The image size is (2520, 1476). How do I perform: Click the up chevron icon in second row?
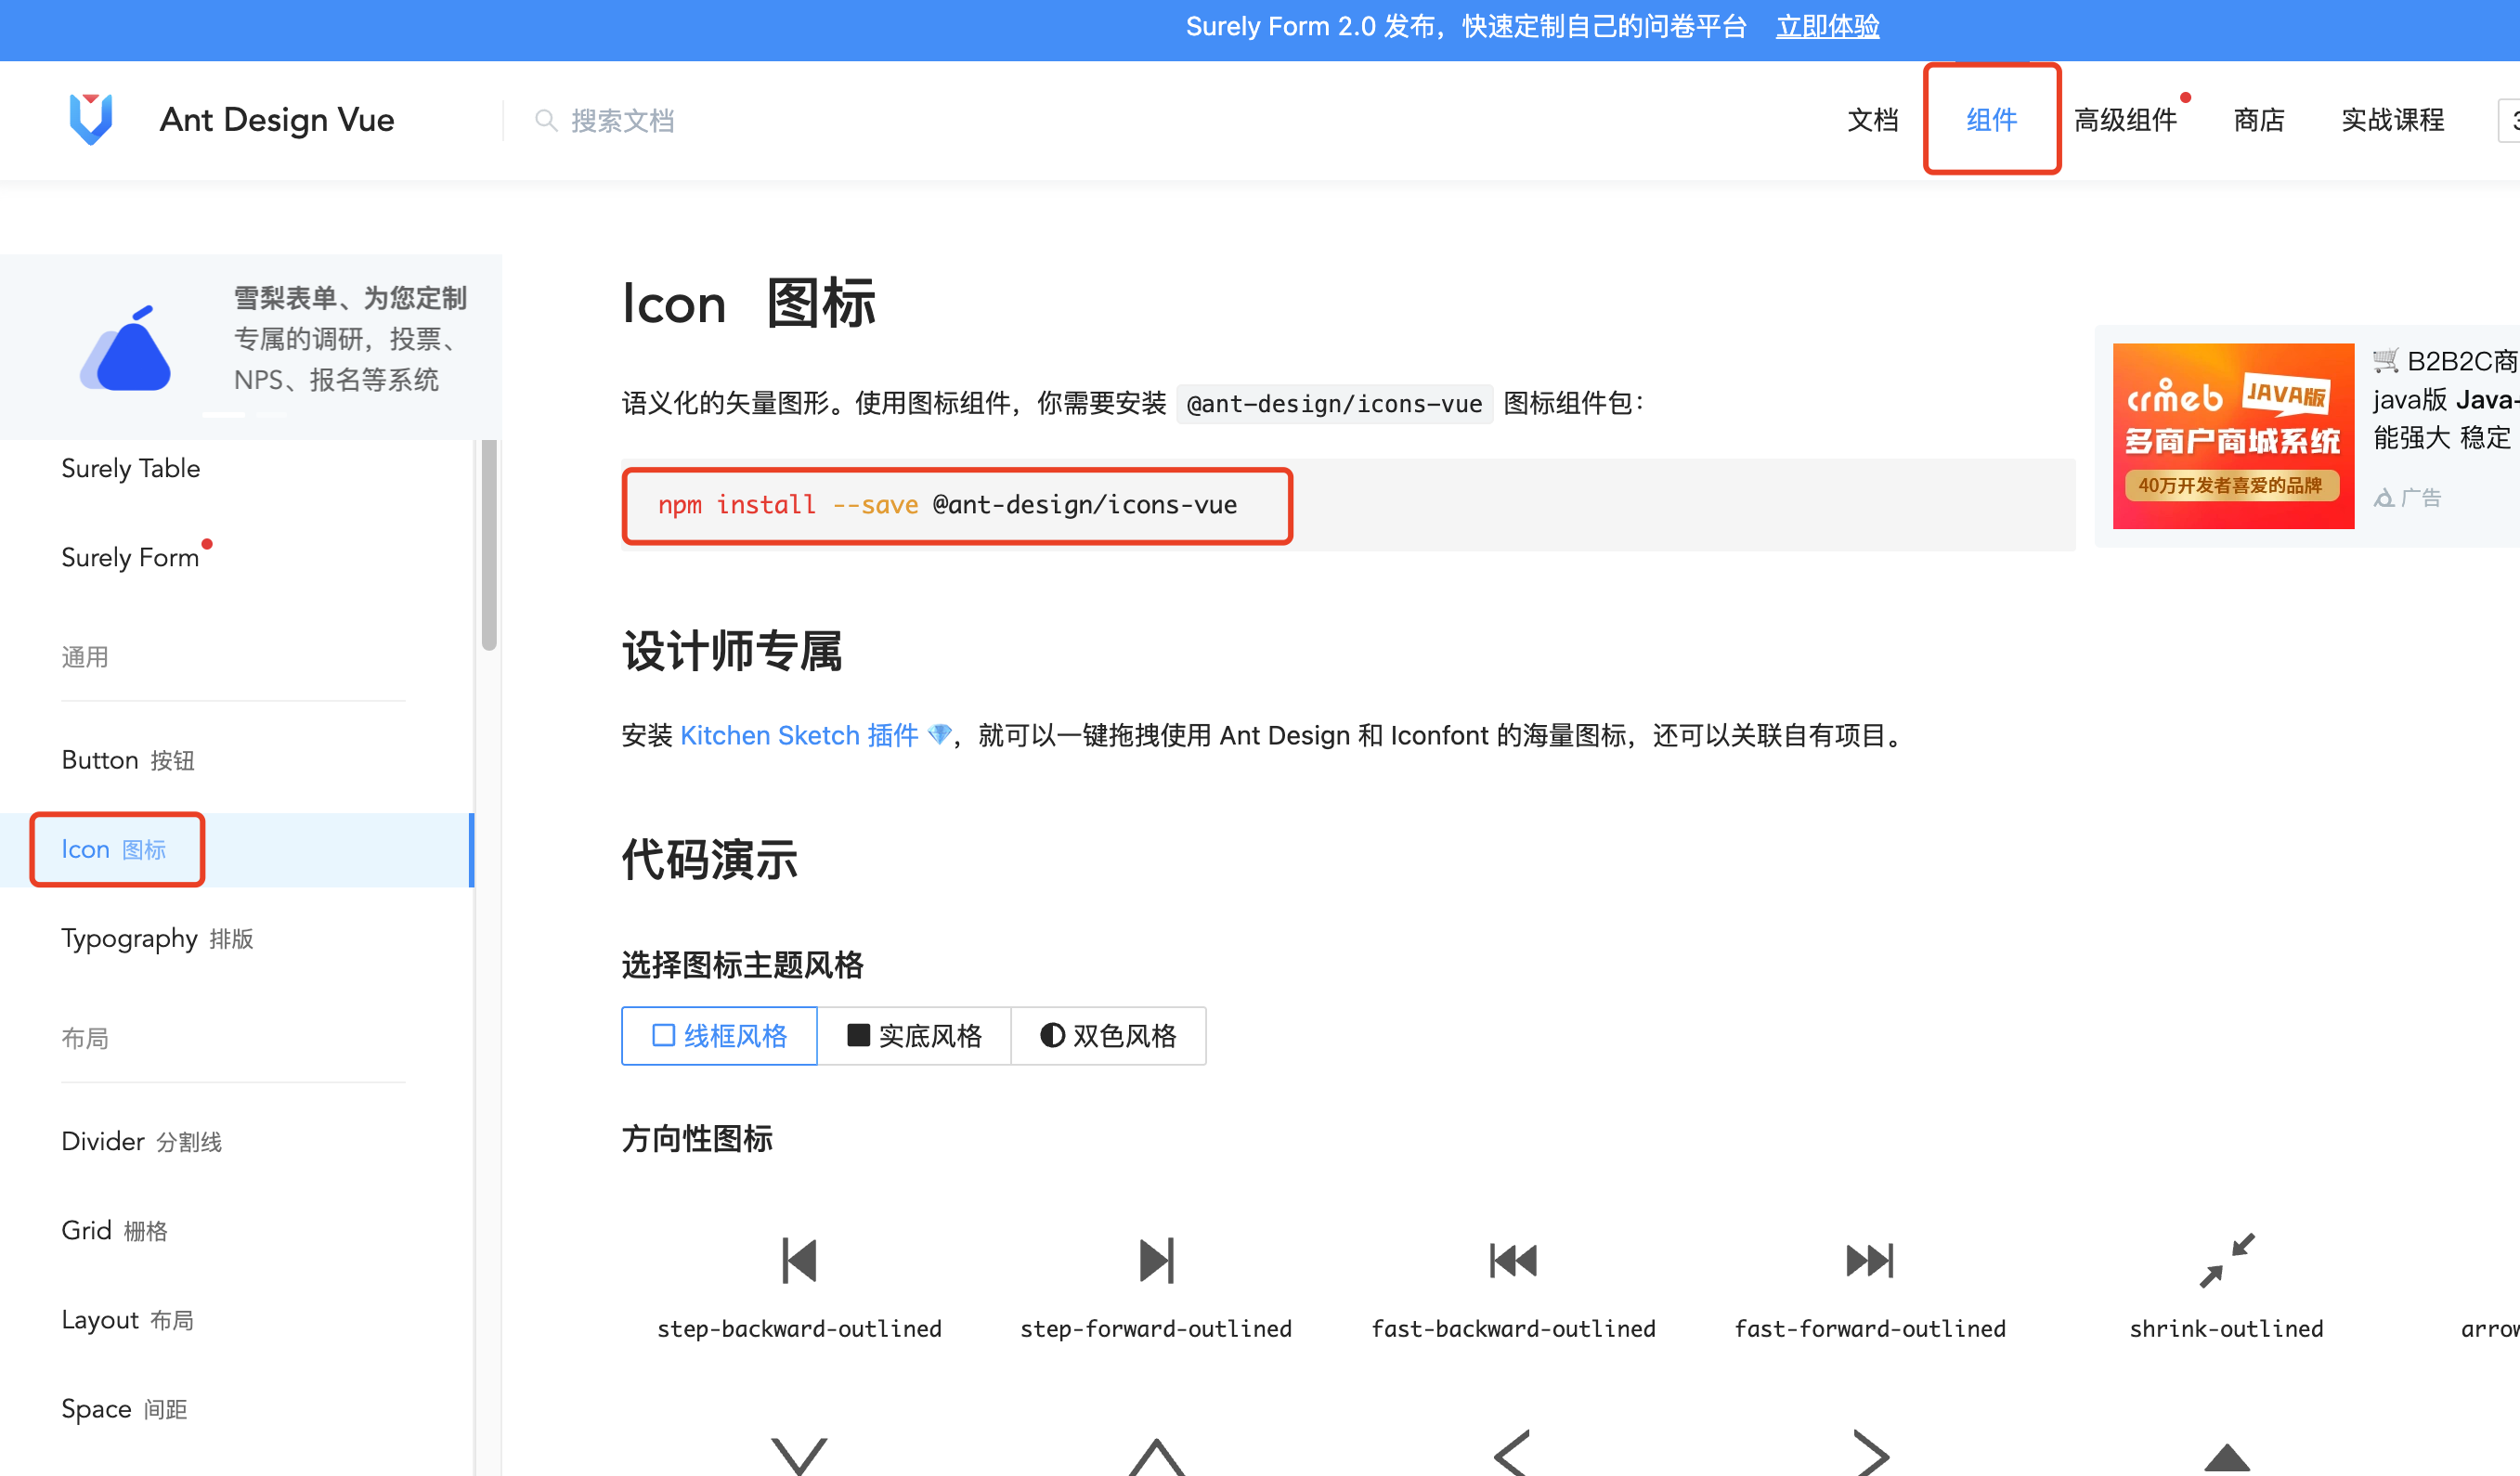click(x=1156, y=1457)
